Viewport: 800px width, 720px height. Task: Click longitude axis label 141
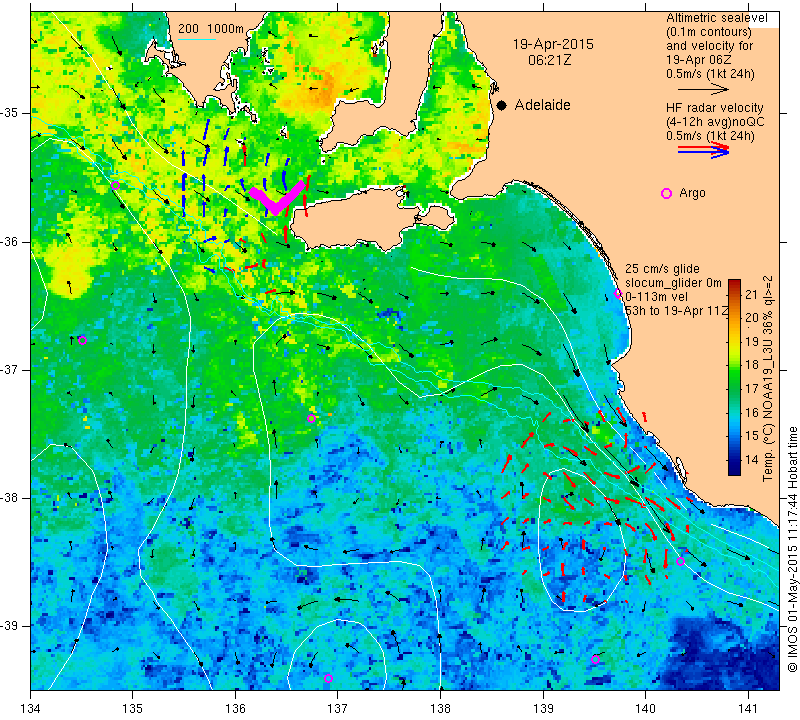tap(748, 708)
